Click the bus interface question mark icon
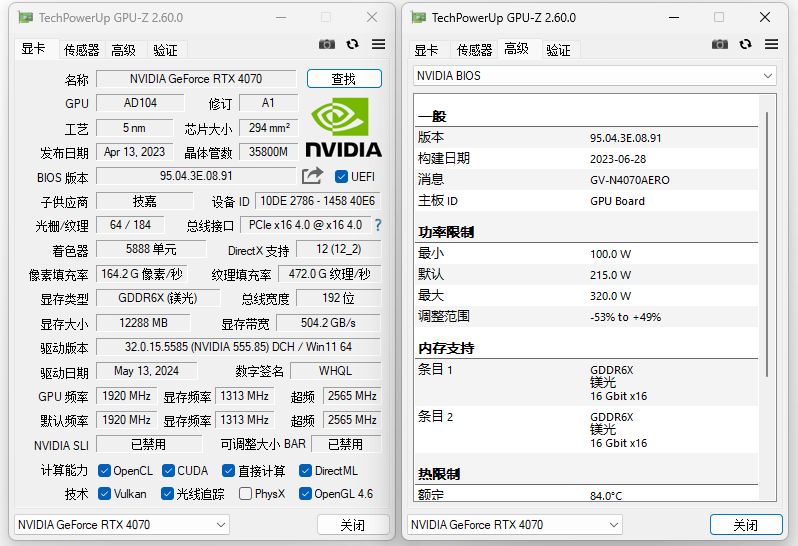Screen dimensions: 798x546 pos(378,225)
